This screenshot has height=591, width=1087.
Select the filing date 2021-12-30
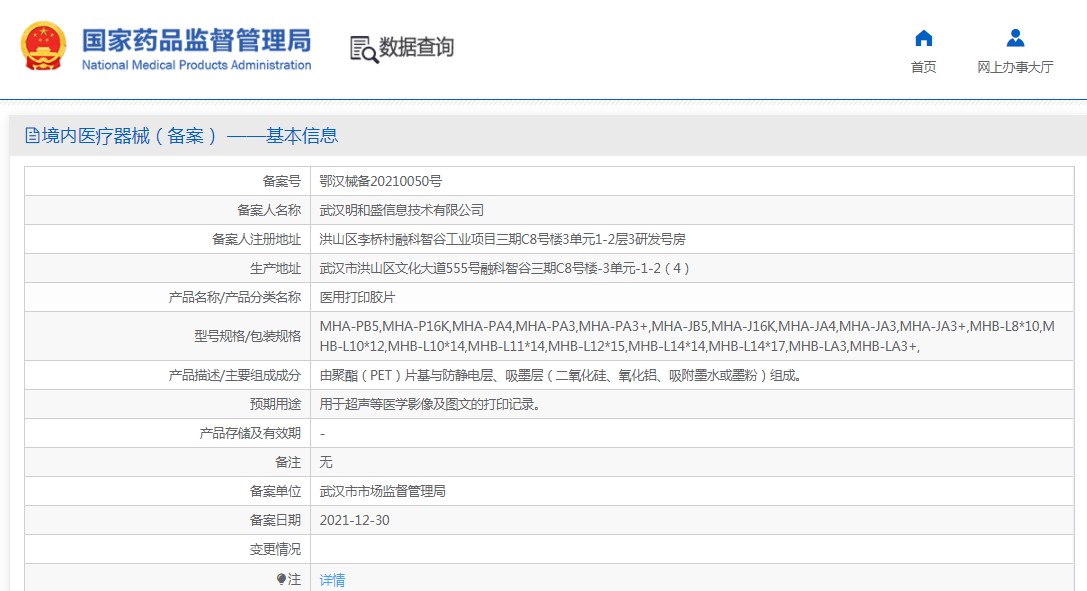[354, 520]
